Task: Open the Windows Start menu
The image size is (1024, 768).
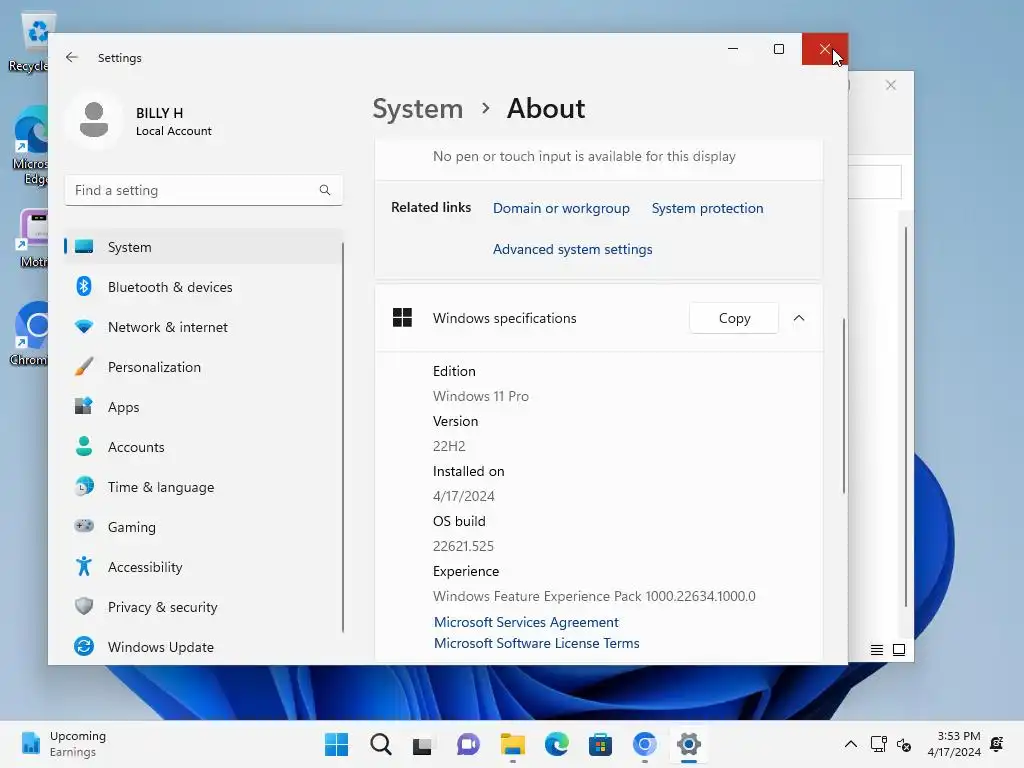Action: 337,744
